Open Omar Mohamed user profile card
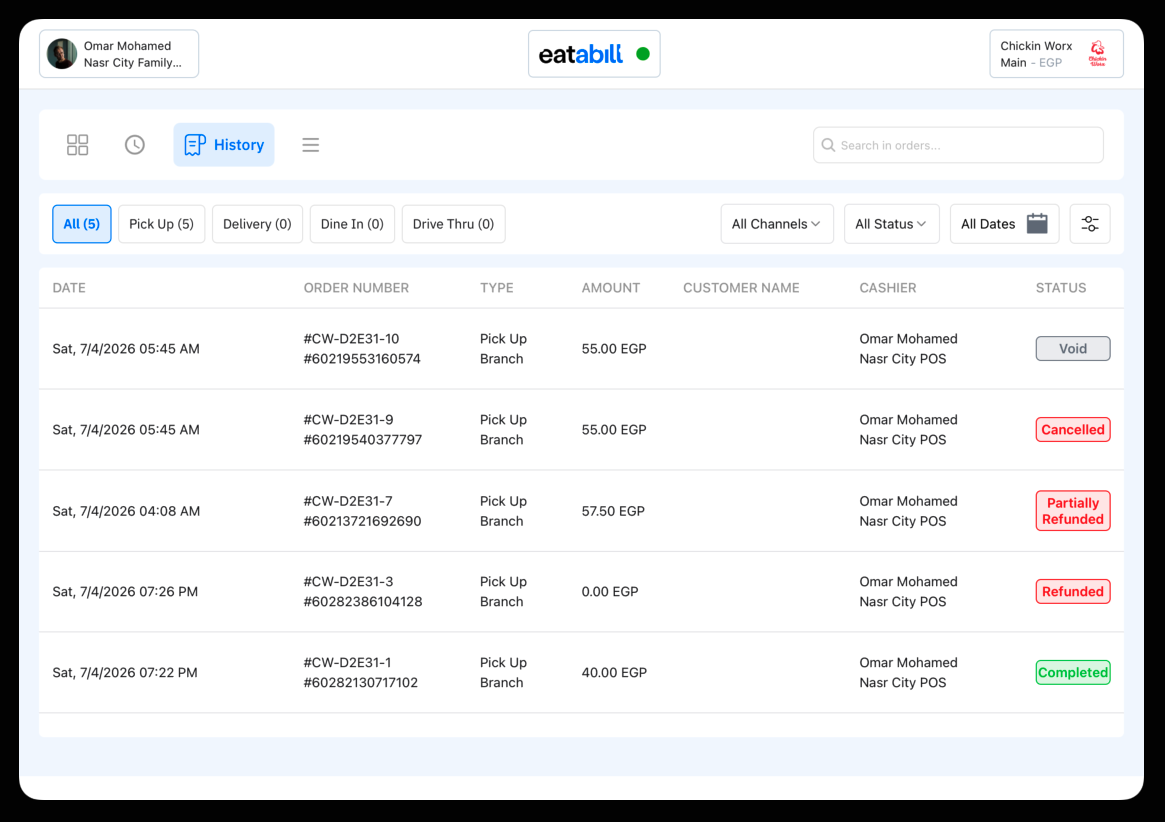1165x822 pixels. tap(119, 54)
